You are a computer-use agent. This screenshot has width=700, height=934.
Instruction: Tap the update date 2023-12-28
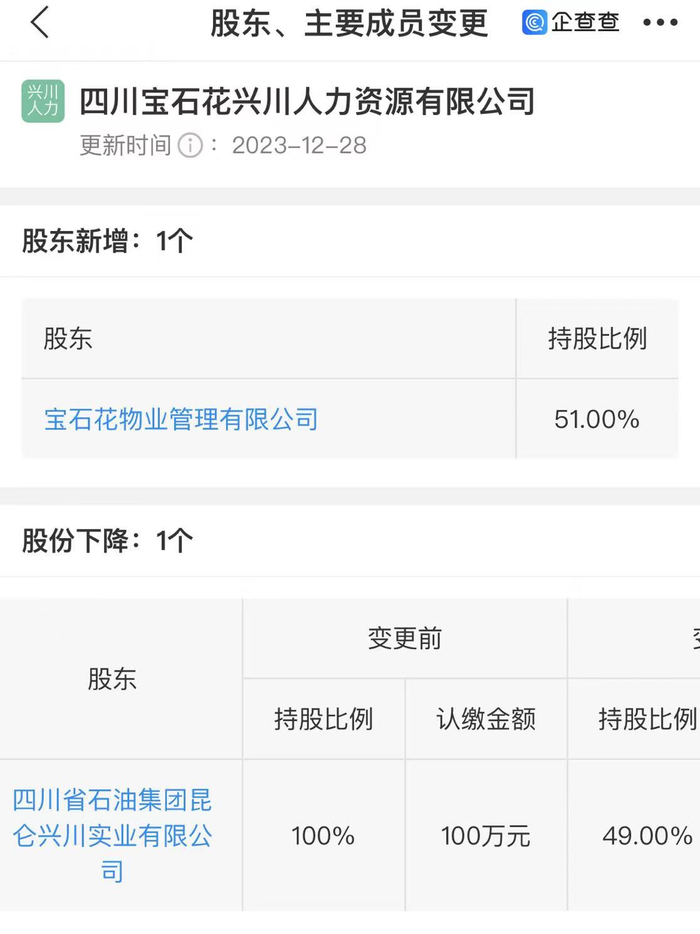tap(299, 146)
